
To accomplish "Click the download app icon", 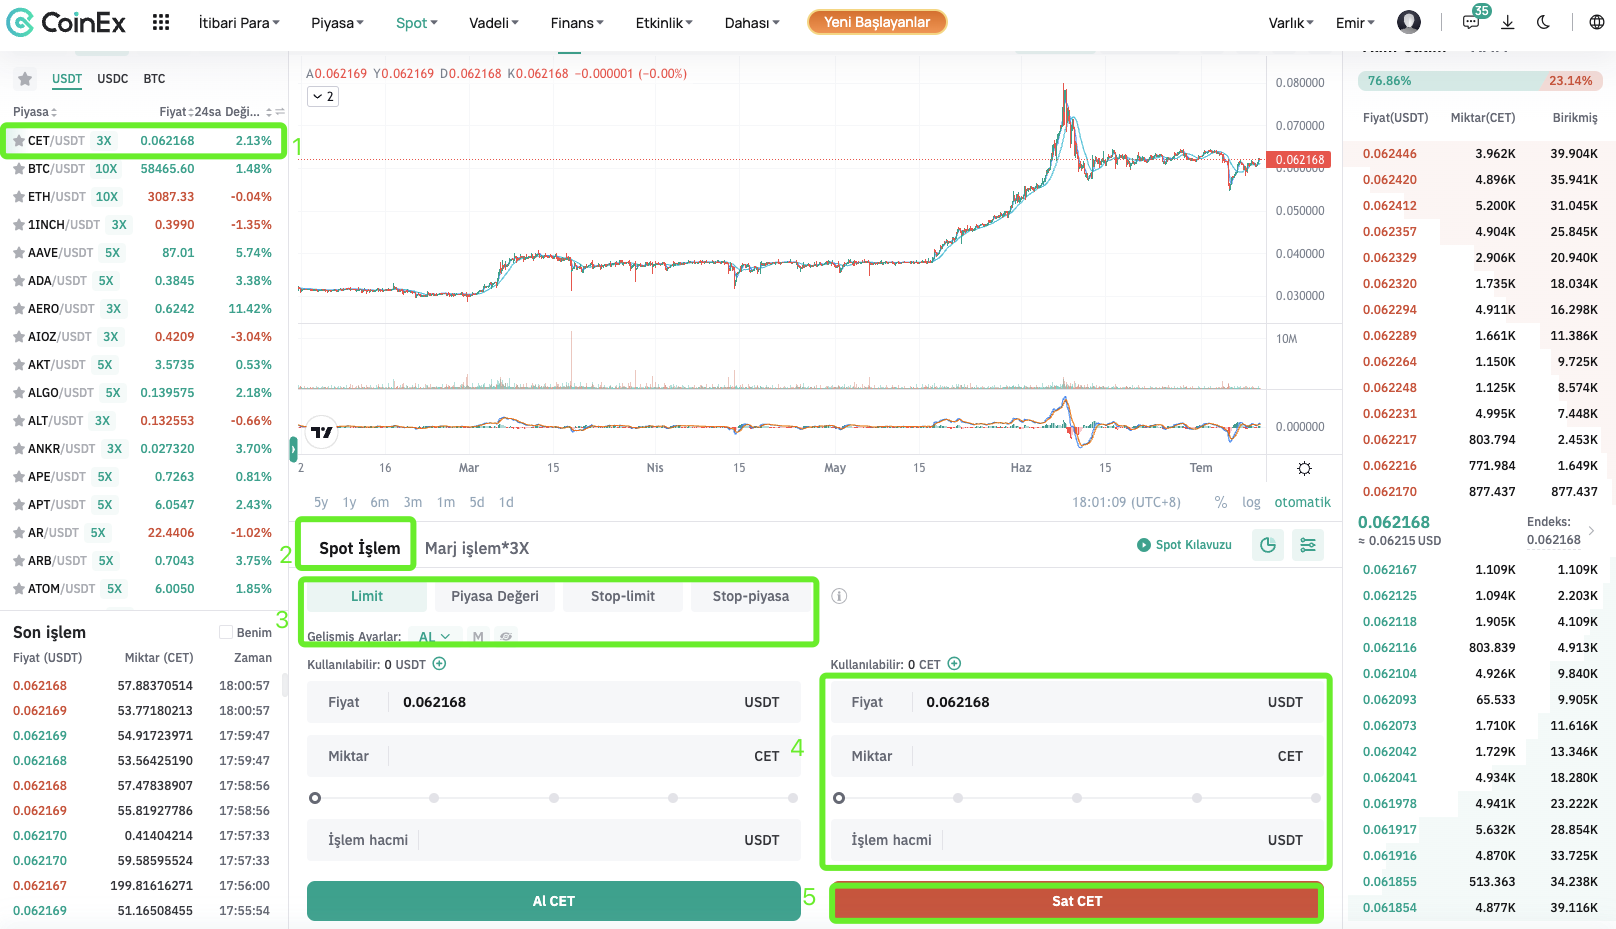I will [x=1508, y=22].
